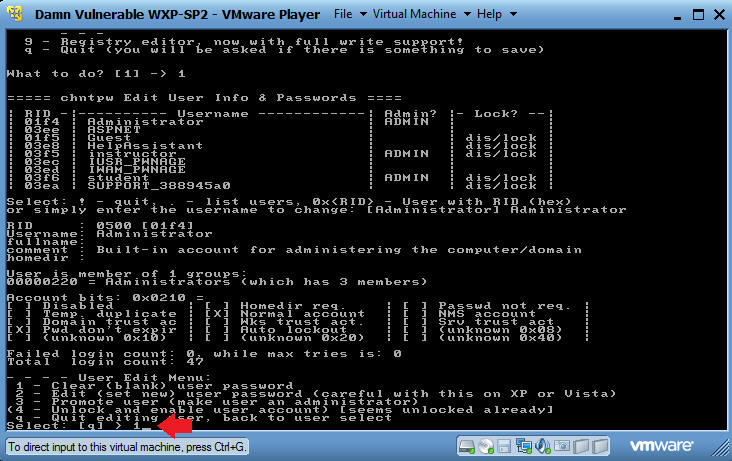732x461 pixels.
Task: Click the SUPPORT_388945a0 username row
Action: [x=279, y=186]
